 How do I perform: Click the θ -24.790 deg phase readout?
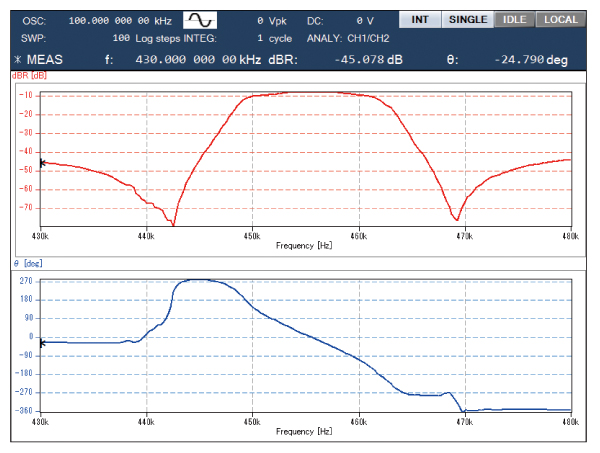(530, 60)
